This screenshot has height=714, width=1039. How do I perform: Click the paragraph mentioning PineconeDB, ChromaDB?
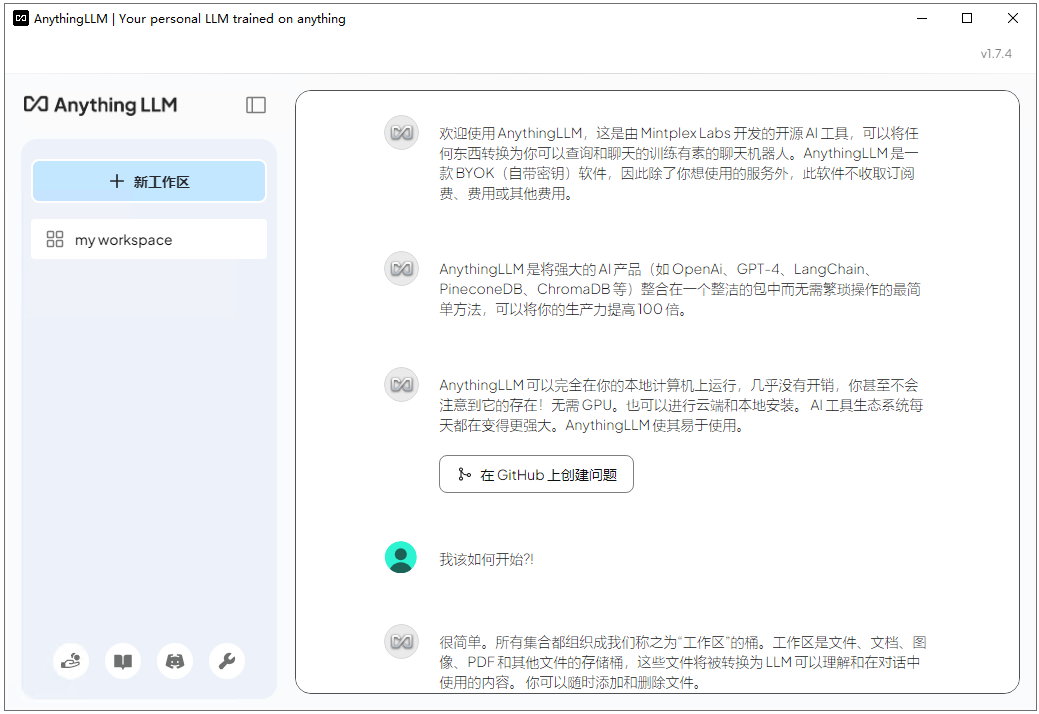(x=680, y=289)
